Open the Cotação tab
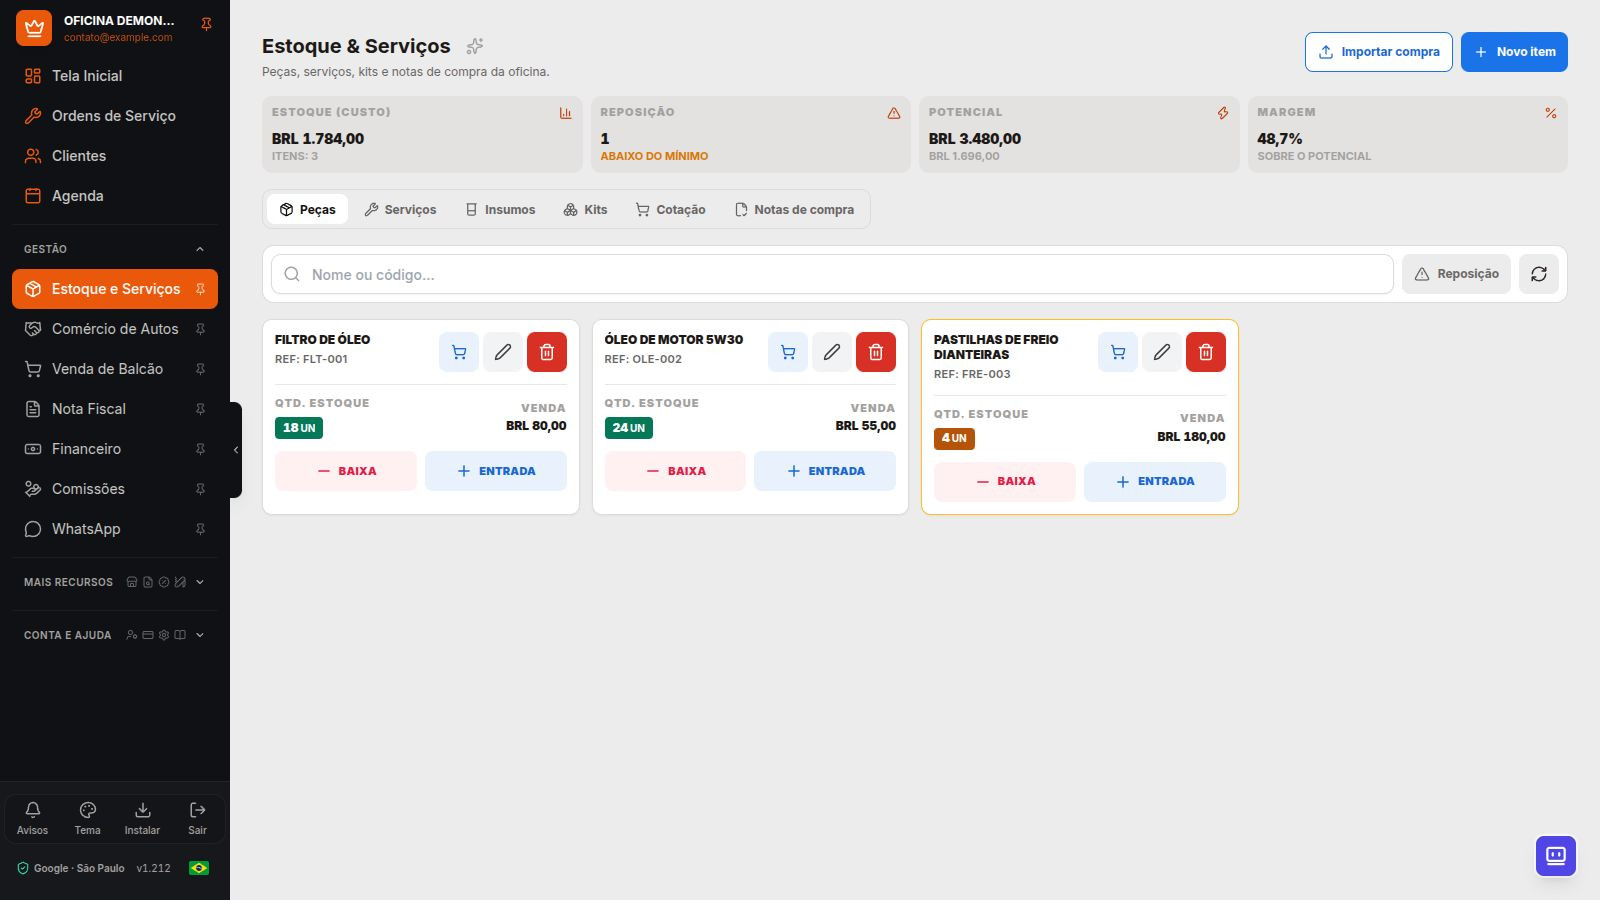Image resolution: width=1600 pixels, height=900 pixels. 670,209
